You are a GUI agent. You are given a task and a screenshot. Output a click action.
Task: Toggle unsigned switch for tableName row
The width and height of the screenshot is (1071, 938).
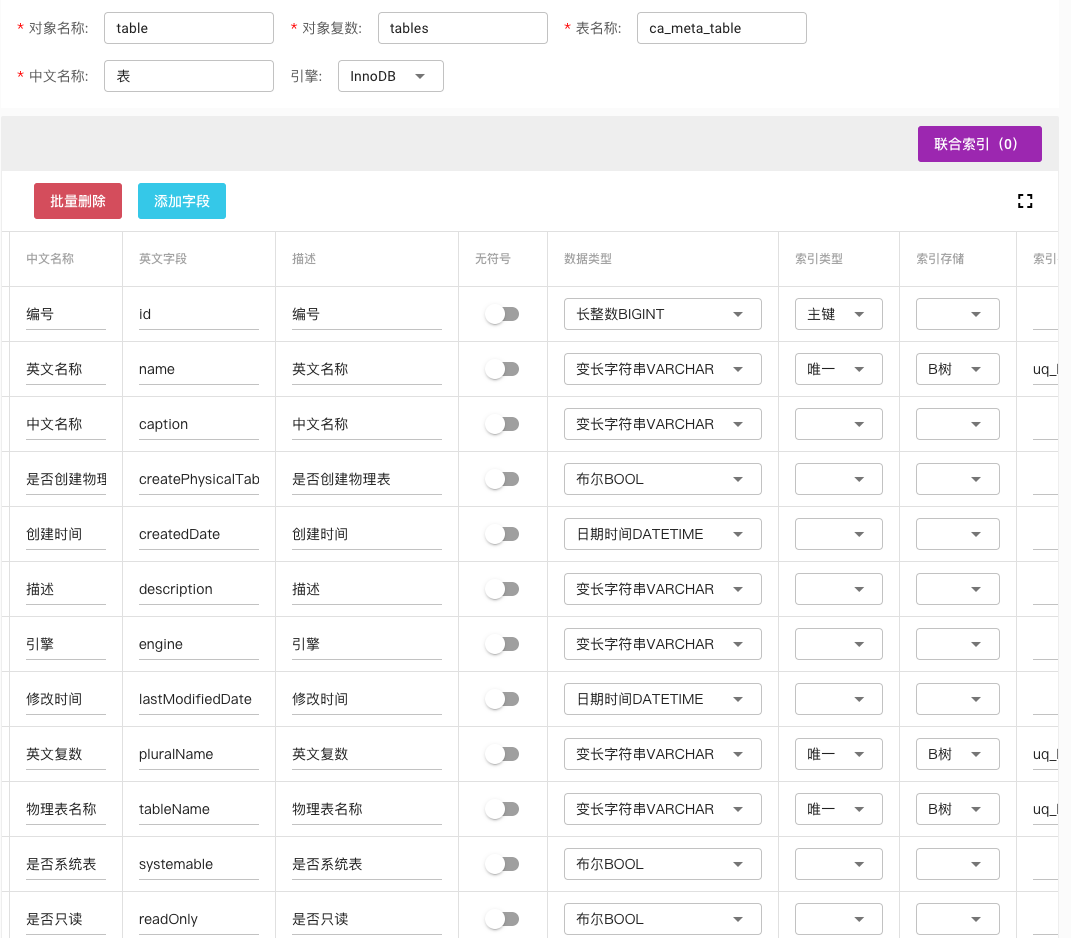point(503,809)
